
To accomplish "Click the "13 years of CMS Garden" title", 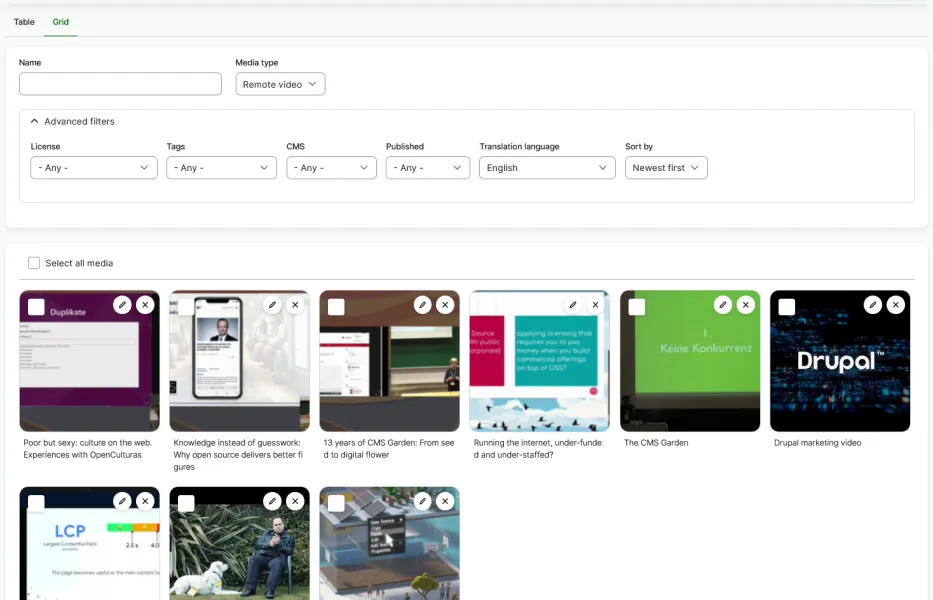I will (389, 449).
